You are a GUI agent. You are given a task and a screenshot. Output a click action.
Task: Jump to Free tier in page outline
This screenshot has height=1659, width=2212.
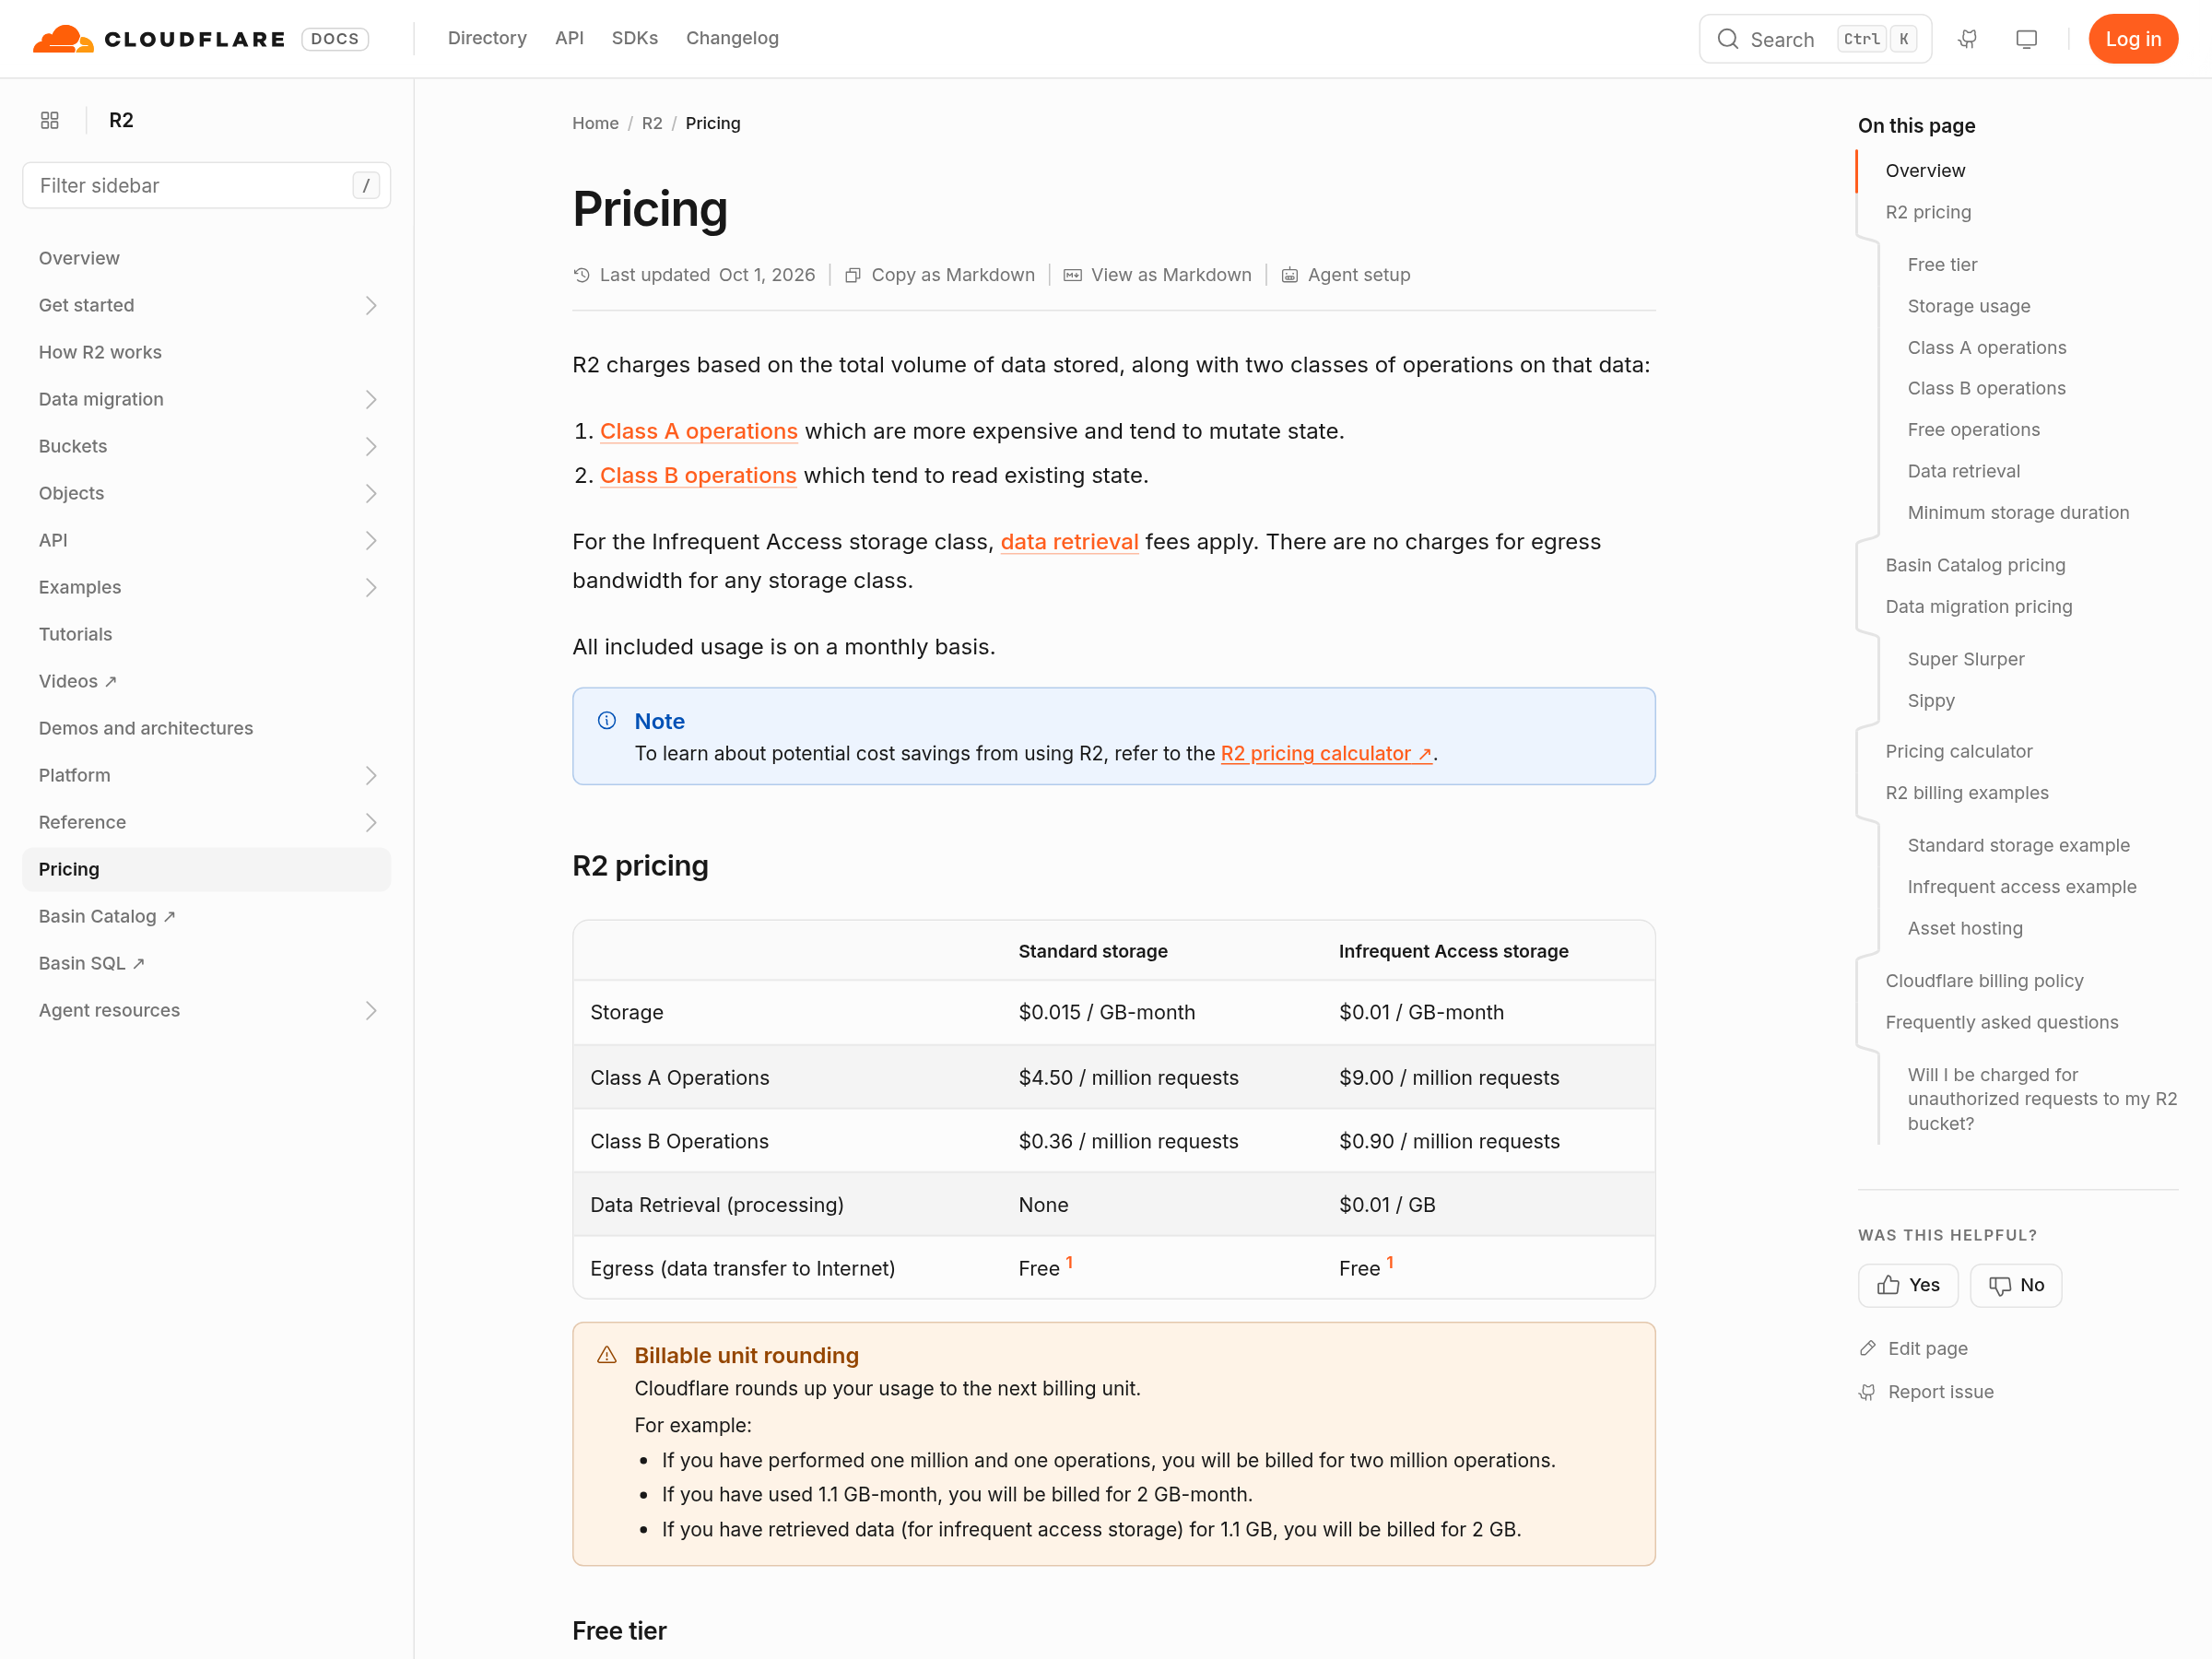[x=1942, y=264]
